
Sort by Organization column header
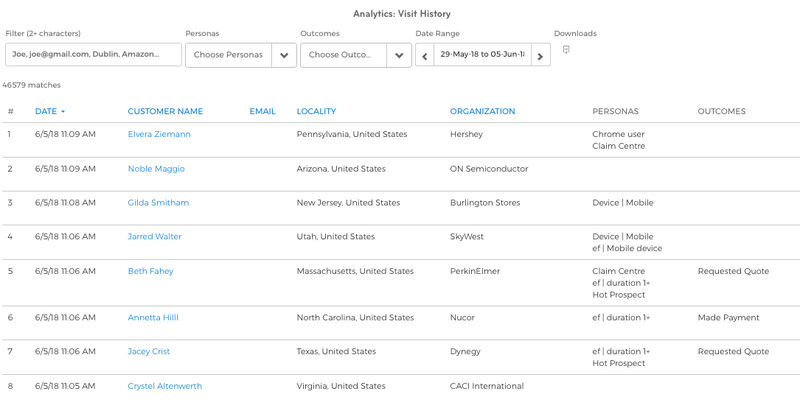tap(482, 112)
